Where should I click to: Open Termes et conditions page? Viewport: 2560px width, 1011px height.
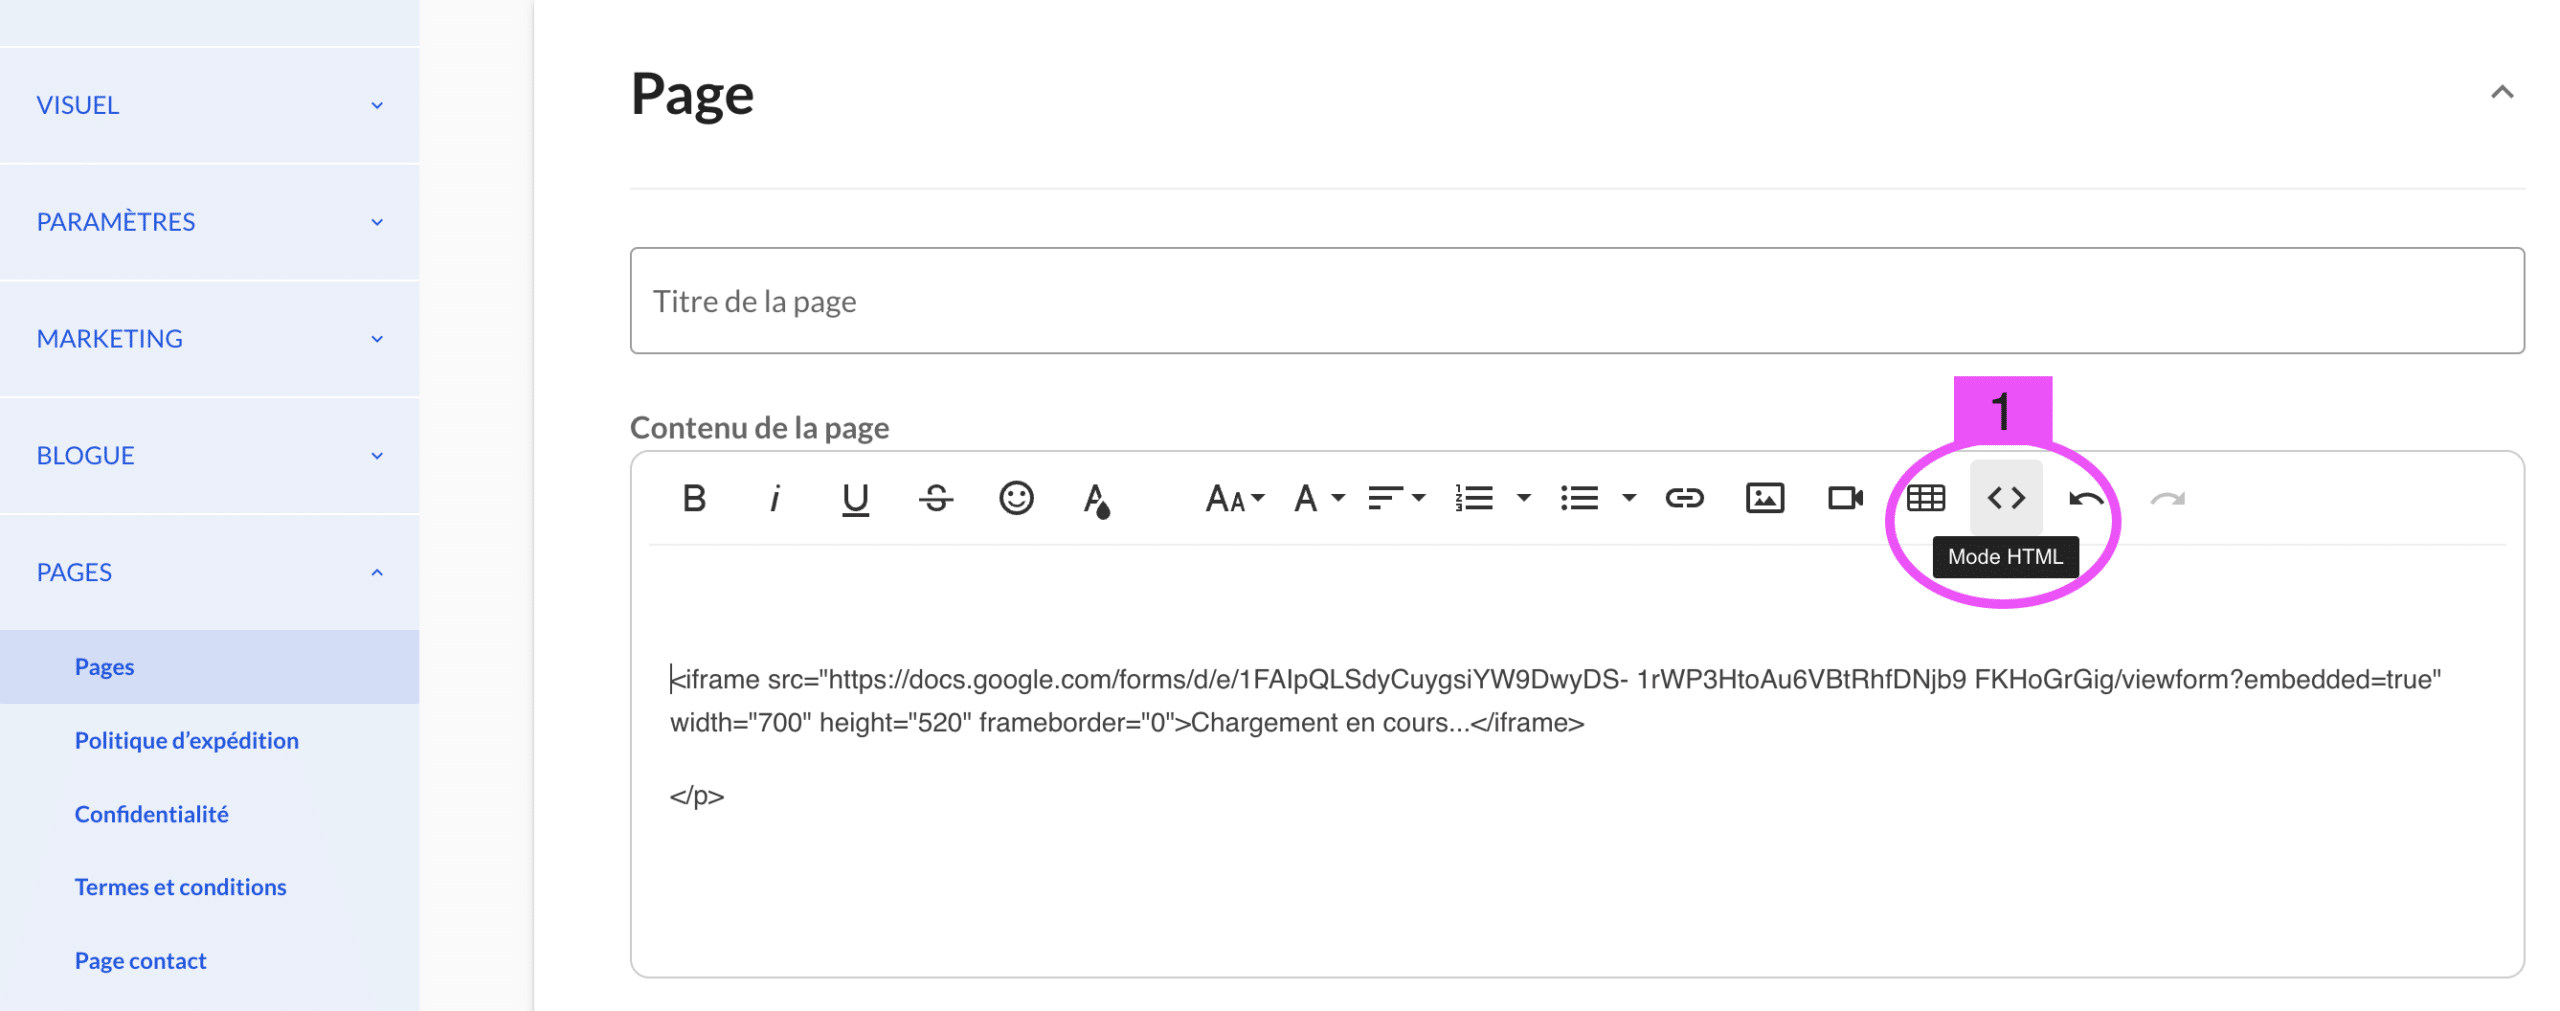coord(180,886)
